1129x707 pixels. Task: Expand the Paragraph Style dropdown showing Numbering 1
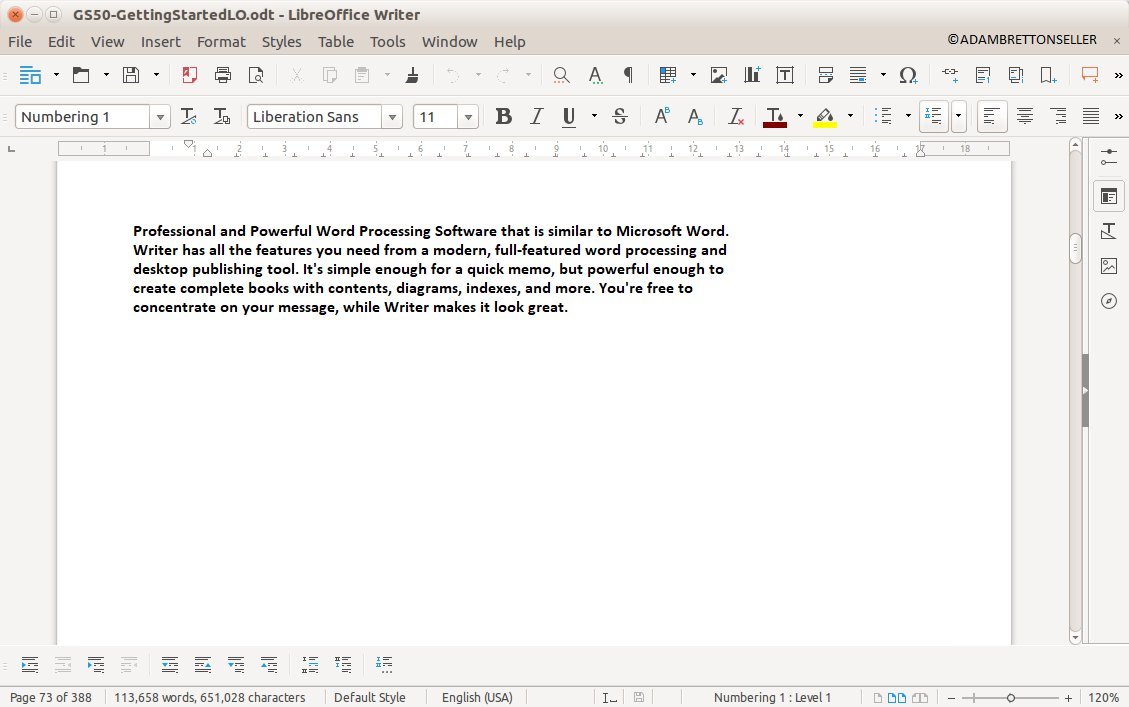click(160, 117)
